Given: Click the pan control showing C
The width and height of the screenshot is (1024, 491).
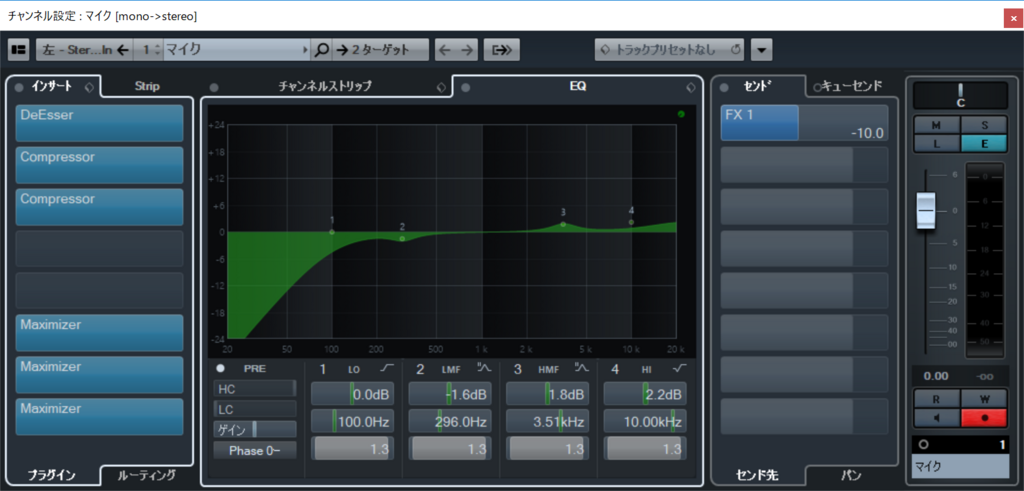Looking at the screenshot, I should [x=960, y=95].
